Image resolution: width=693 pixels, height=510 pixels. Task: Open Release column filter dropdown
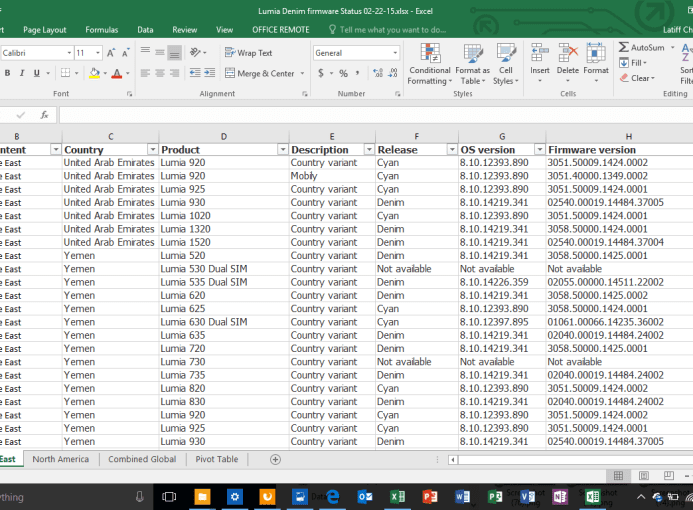pos(452,150)
